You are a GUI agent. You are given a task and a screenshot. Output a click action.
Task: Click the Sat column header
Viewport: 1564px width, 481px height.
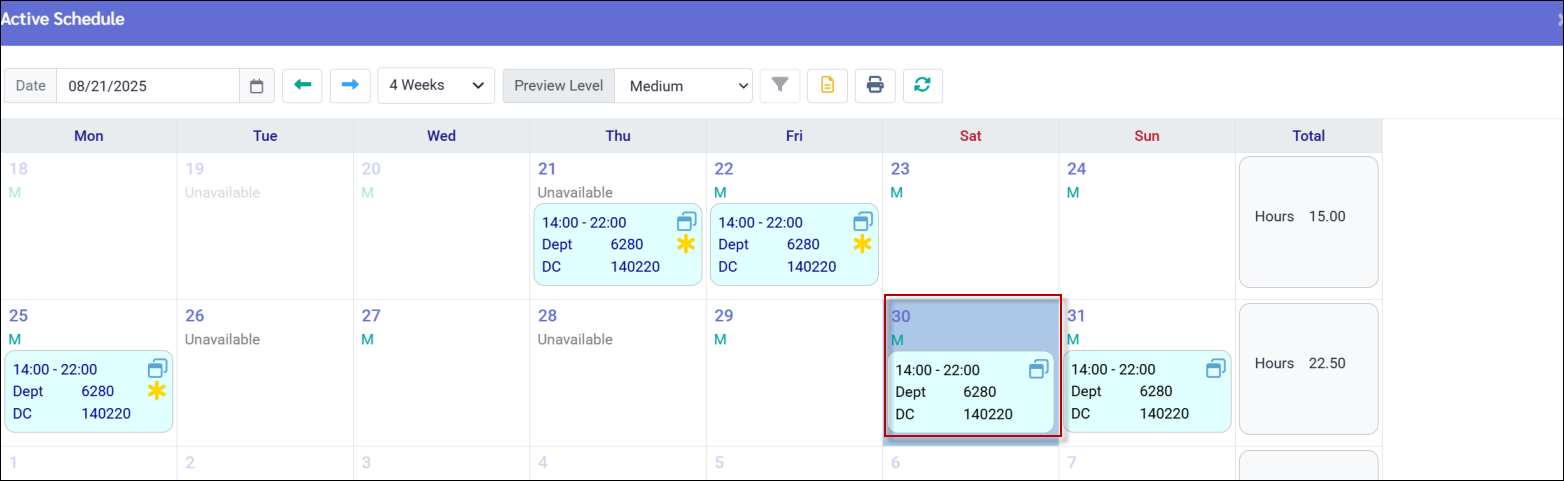coord(970,136)
